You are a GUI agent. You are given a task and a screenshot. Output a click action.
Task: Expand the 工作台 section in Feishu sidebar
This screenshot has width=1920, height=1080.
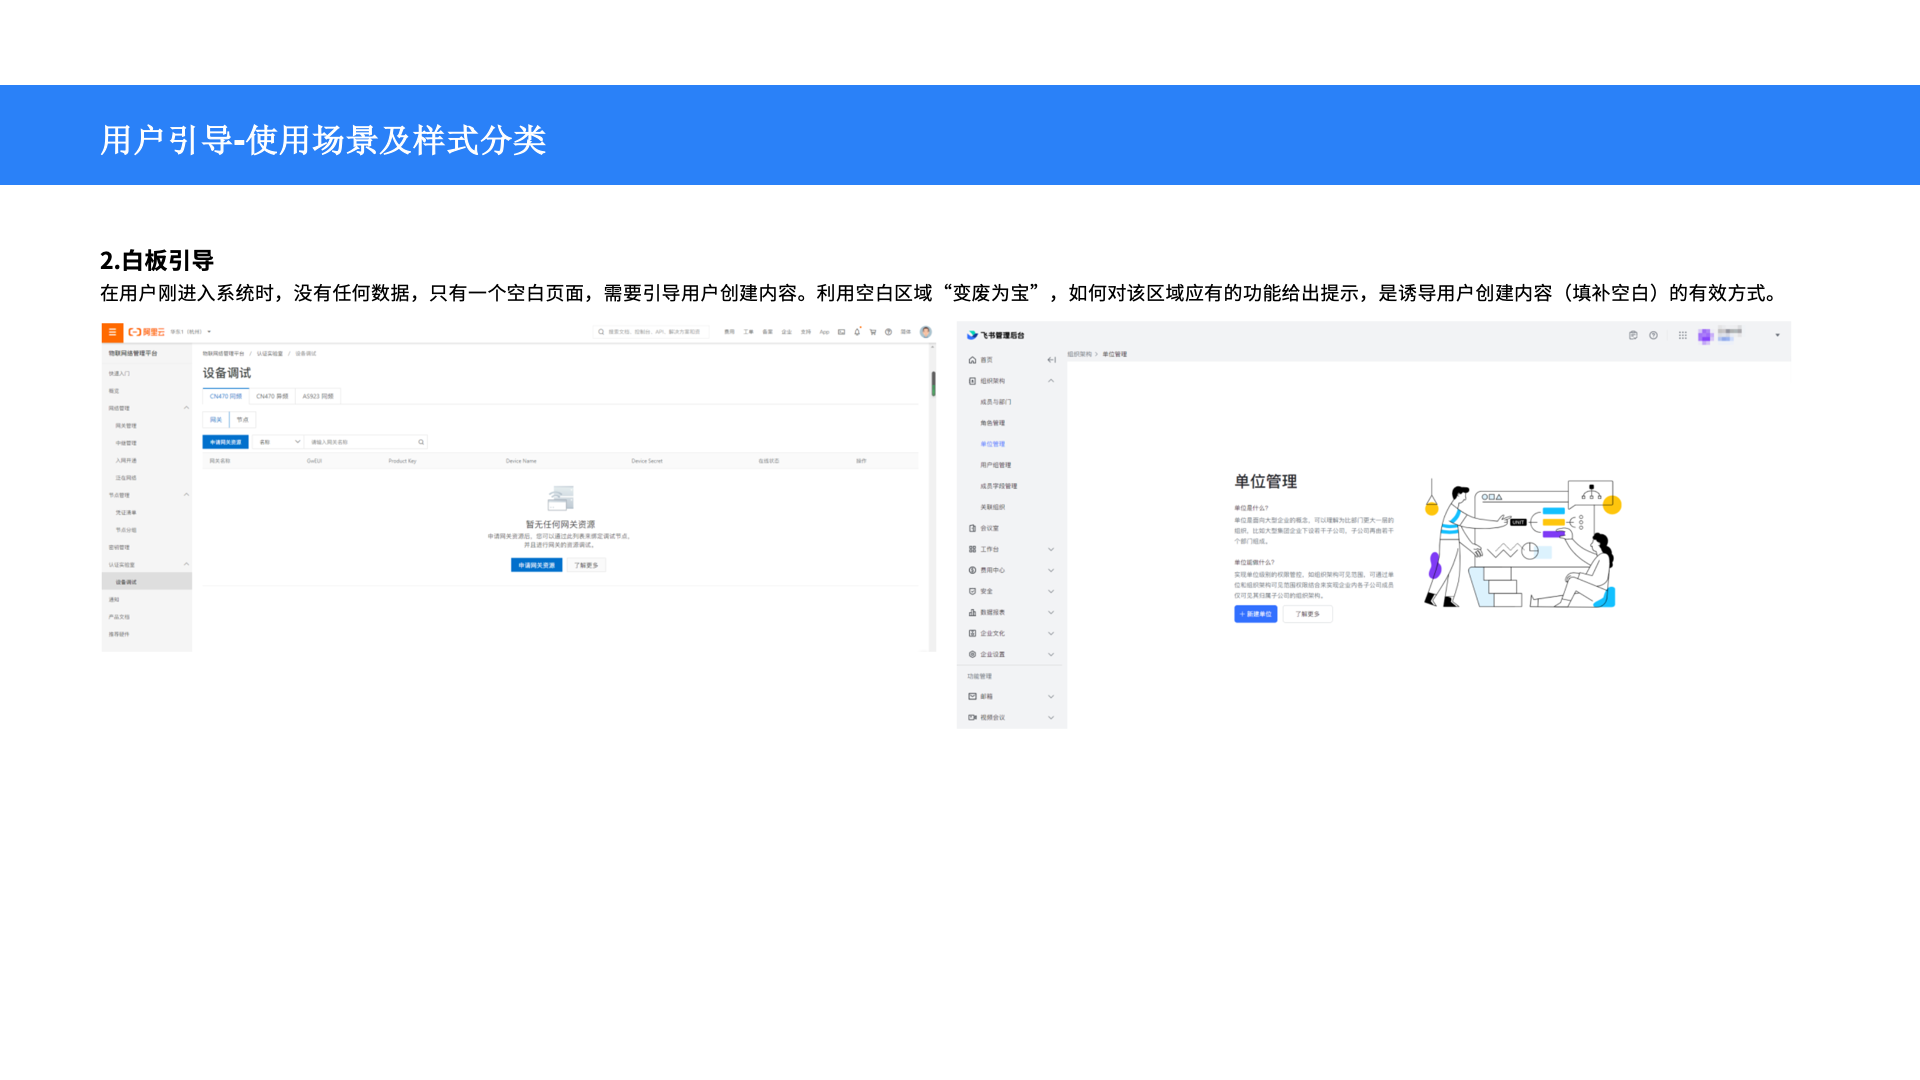point(1051,549)
